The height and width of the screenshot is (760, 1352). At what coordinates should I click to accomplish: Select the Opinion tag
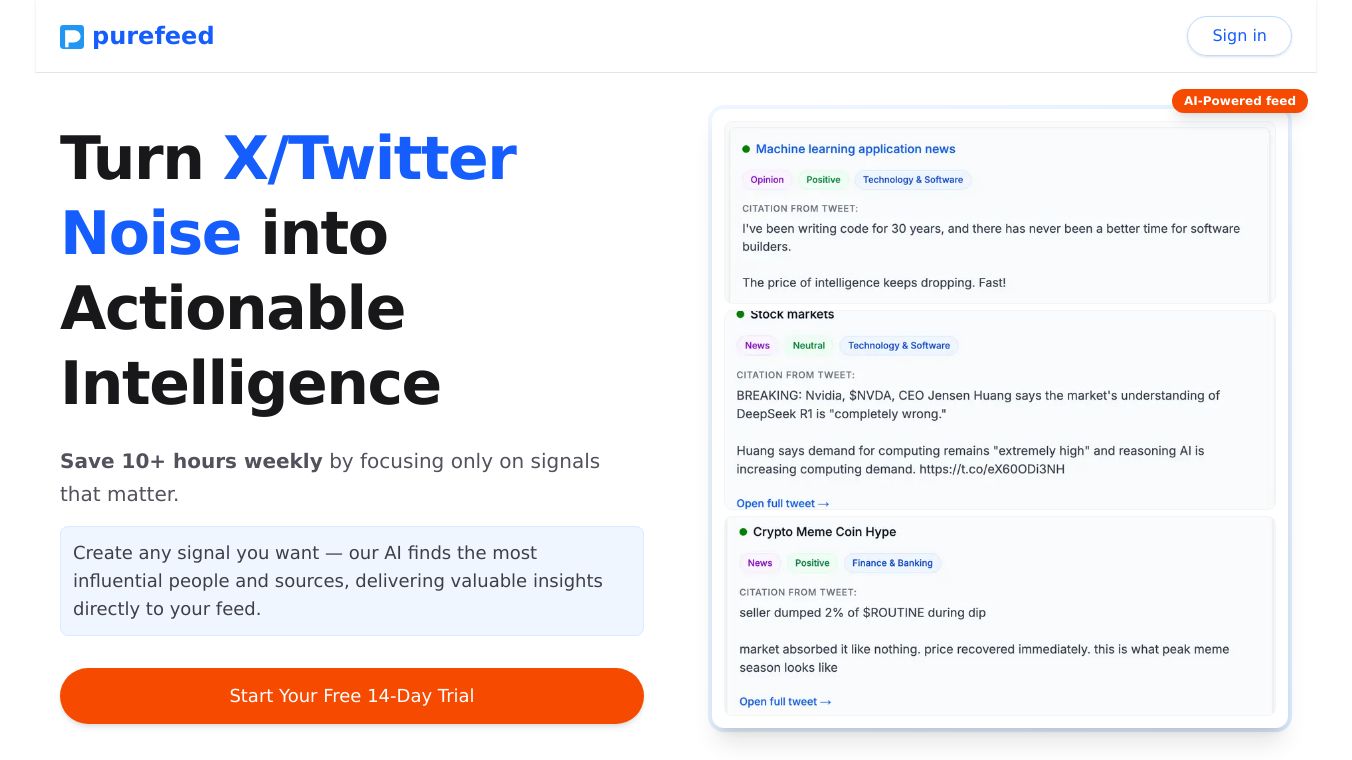pyautogui.click(x=767, y=180)
